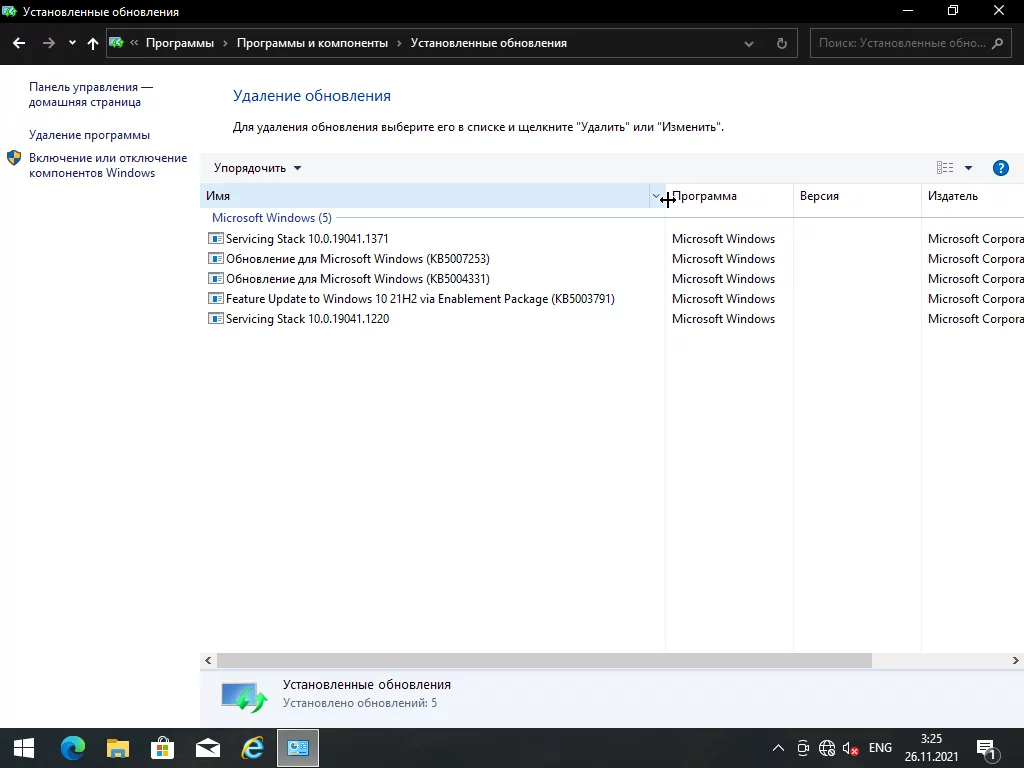Viewport: 1024px width, 768px height.
Task: Click the horizontal scrollbar left arrow
Action: tap(208, 660)
